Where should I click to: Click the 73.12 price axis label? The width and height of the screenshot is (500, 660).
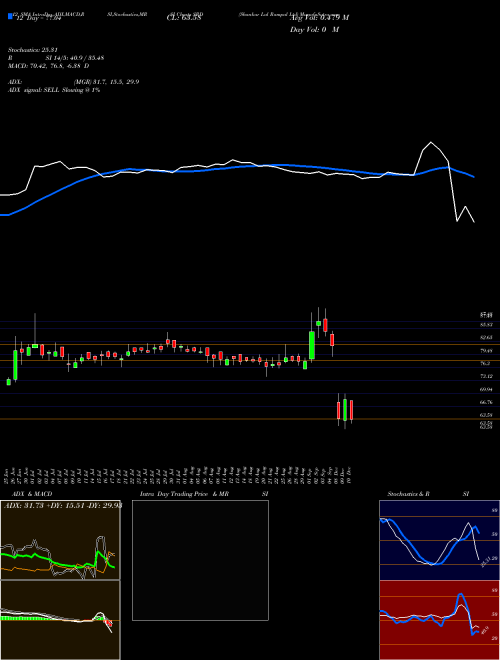pos(487,376)
